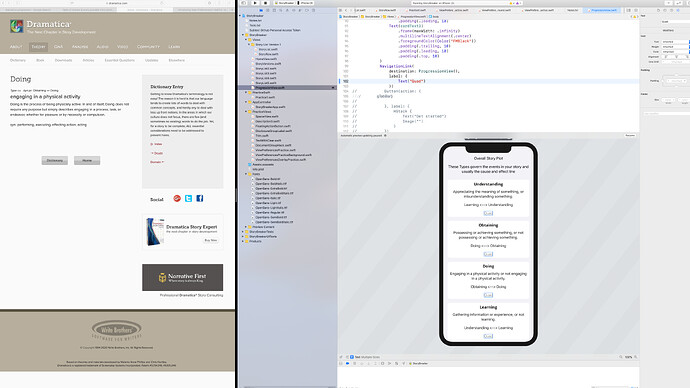Expand the Preview Content folder
Screen dimensions: 690x388
tap(246, 227)
